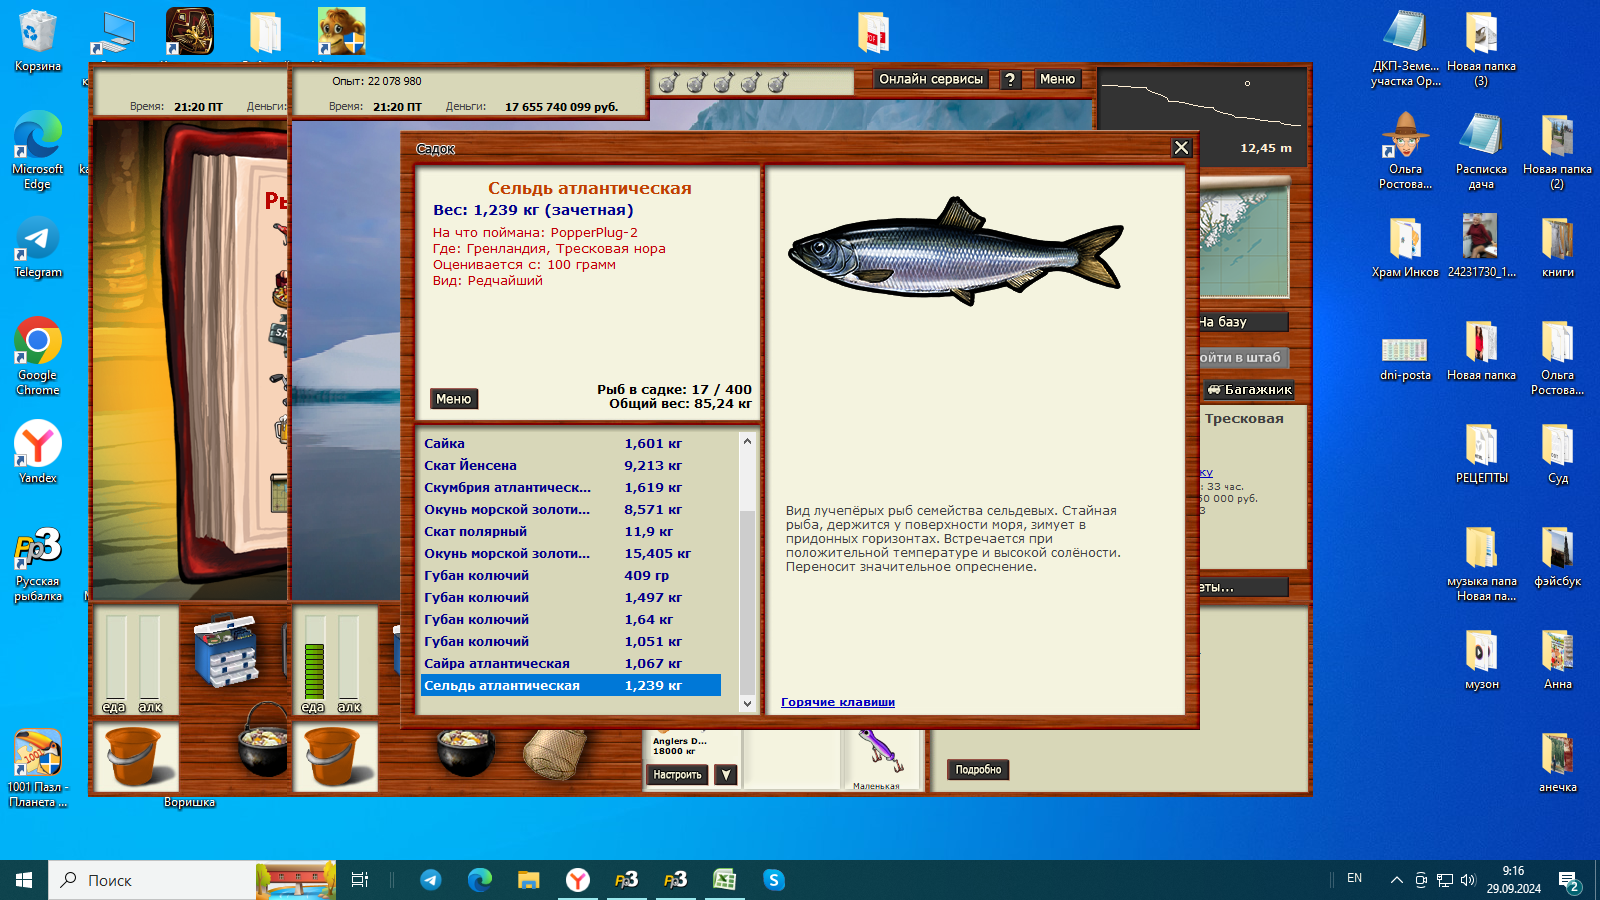This screenshot has height=900, width=1600.
Task: Select Окунь морской 8,571 кг row
Action: pyautogui.click(x=570, y=509)
